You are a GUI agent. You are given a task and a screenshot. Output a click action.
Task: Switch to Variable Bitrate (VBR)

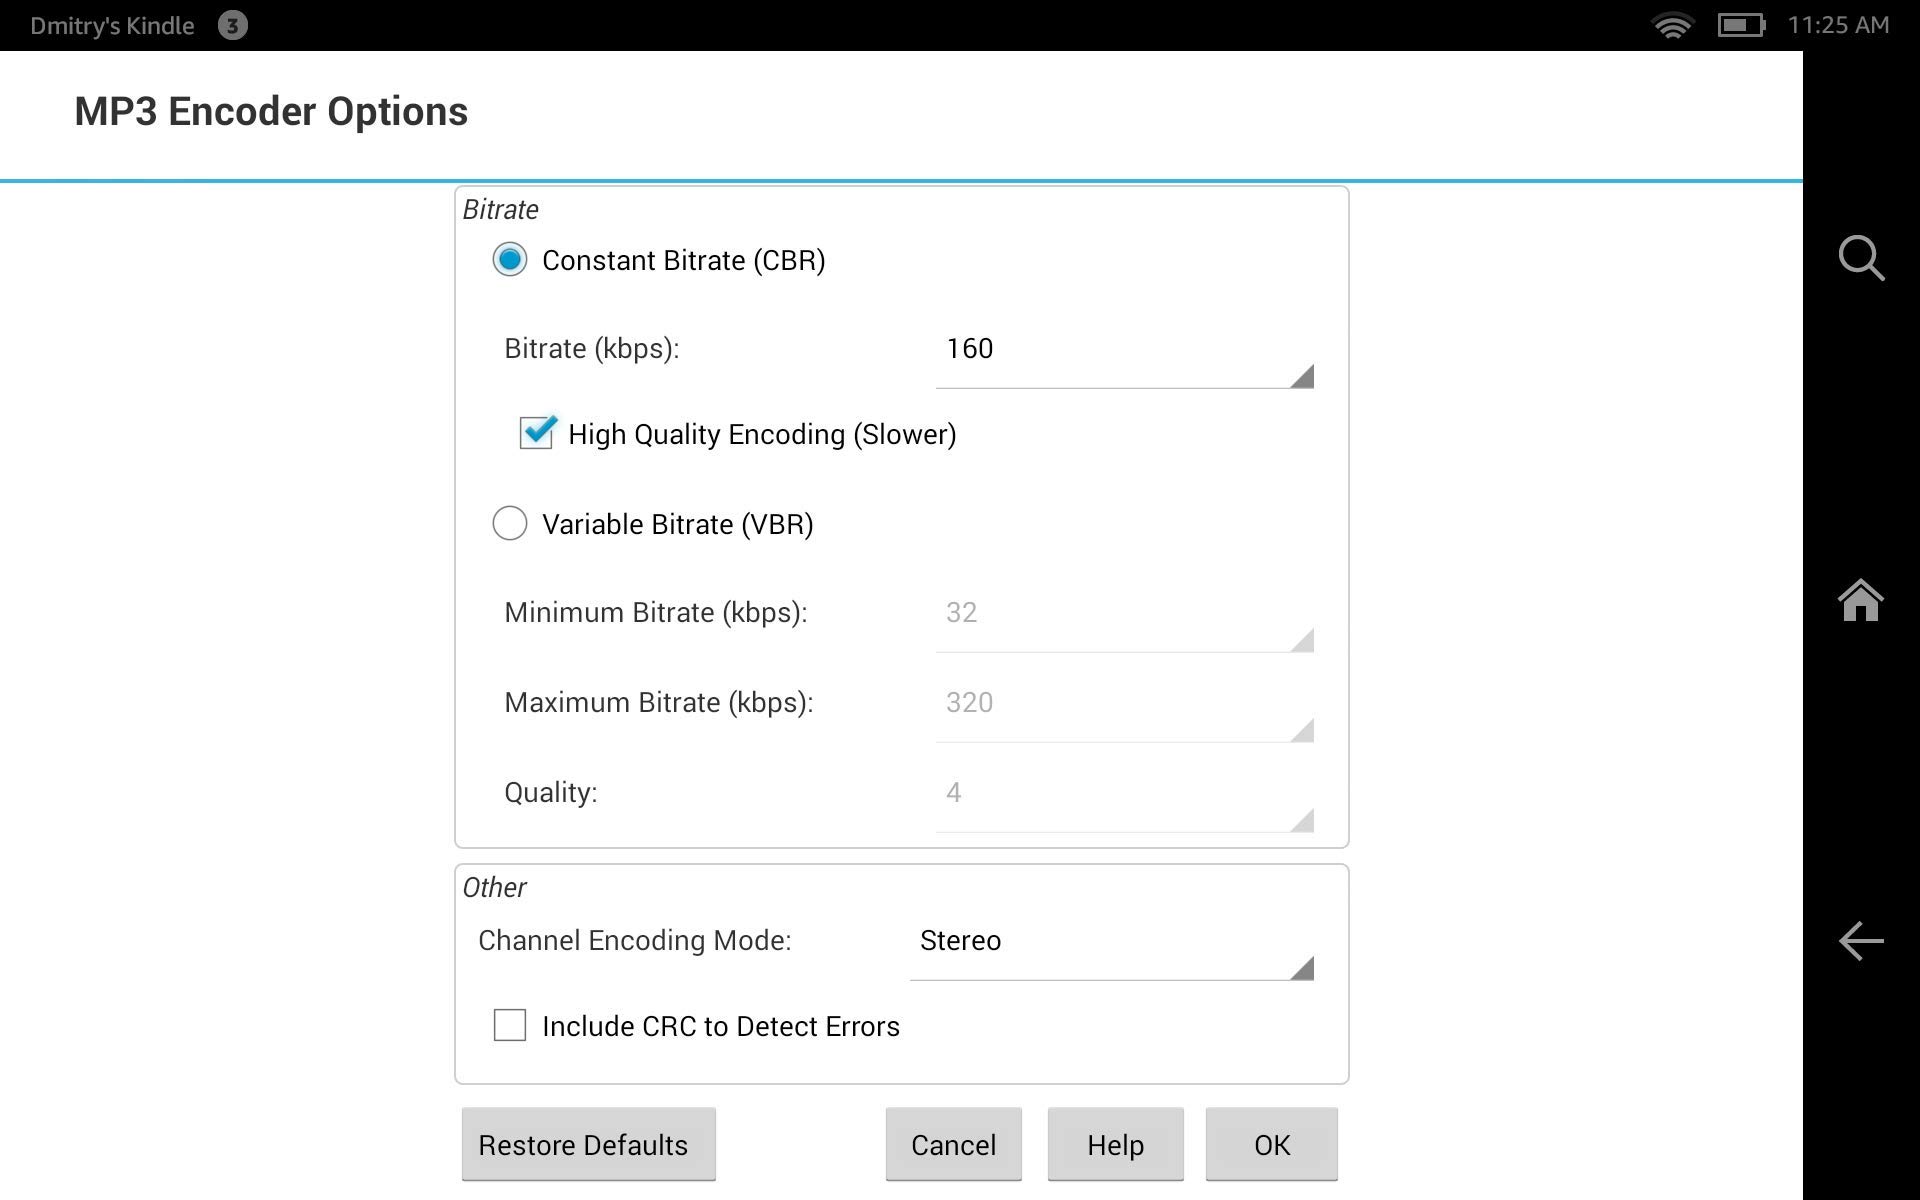pyautogui.click(x=510, y=523)
